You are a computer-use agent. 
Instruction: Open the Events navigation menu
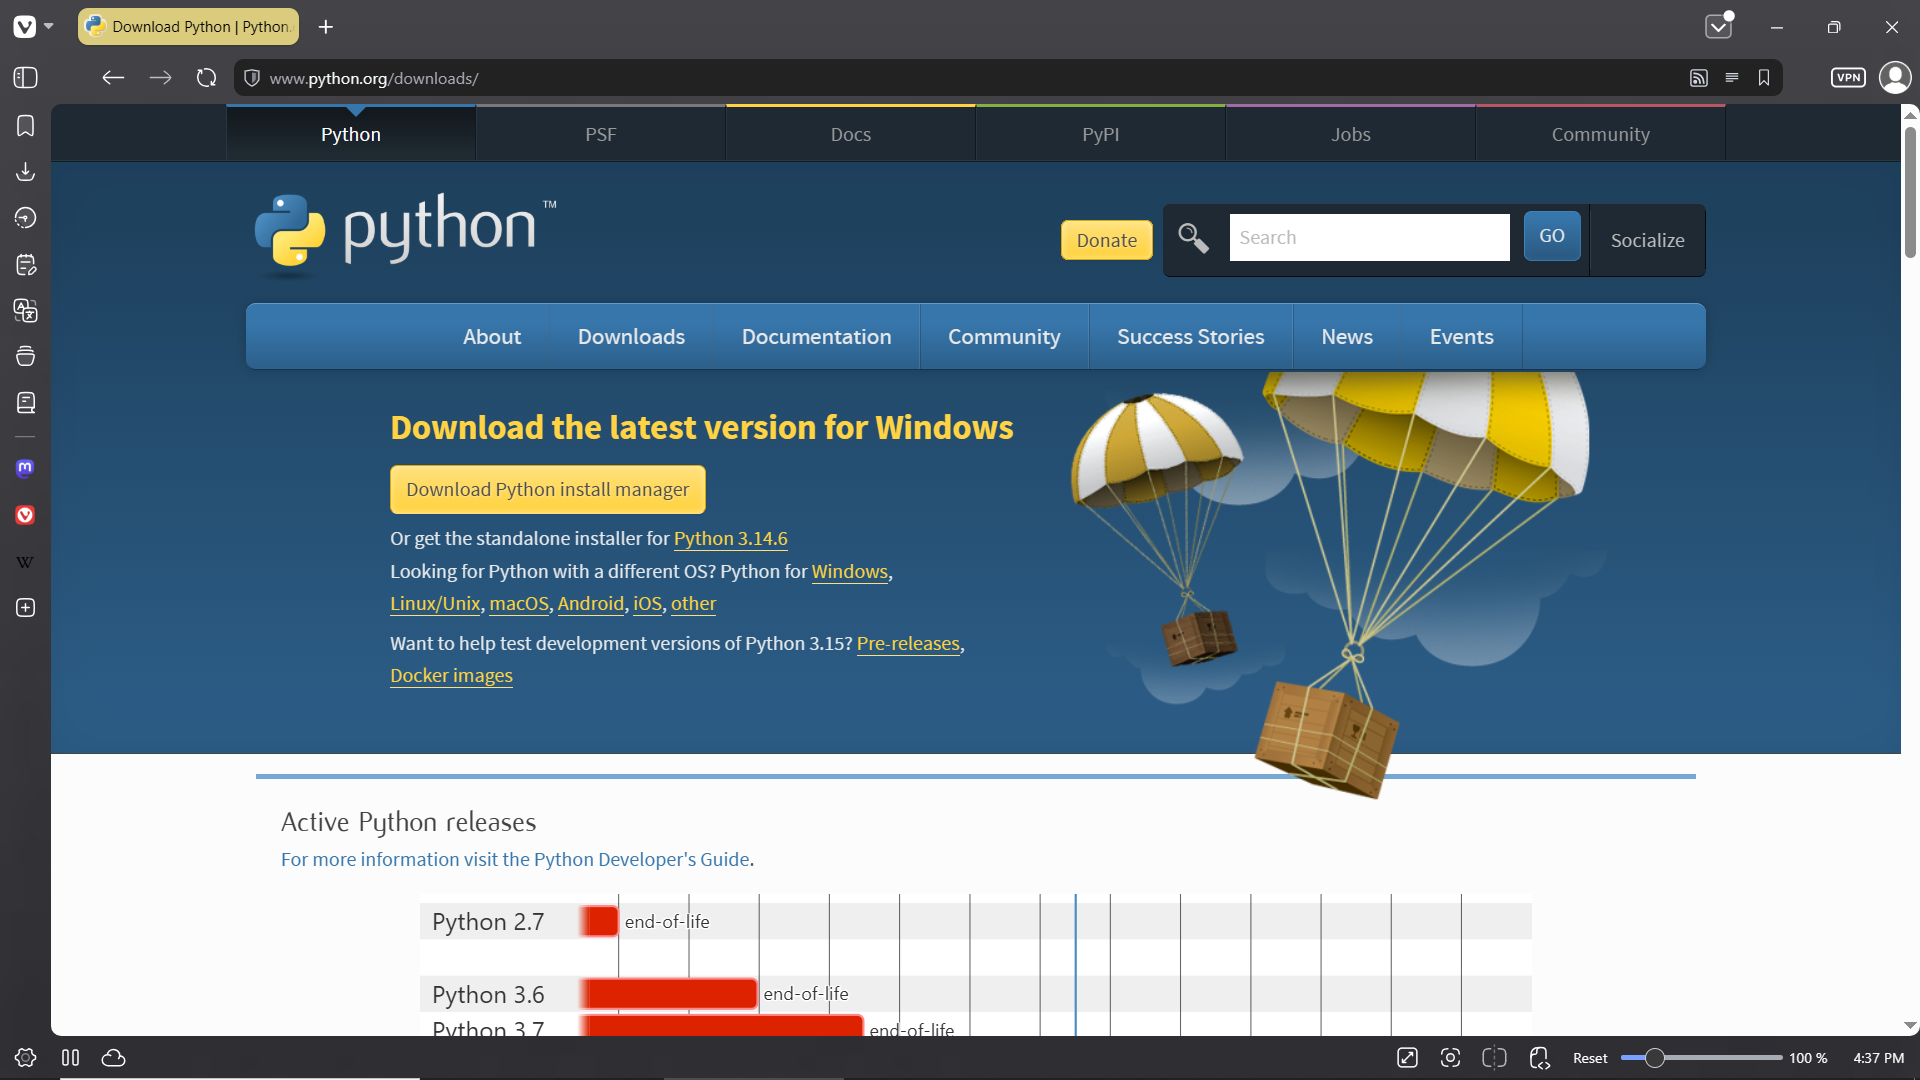[1462, 337]
